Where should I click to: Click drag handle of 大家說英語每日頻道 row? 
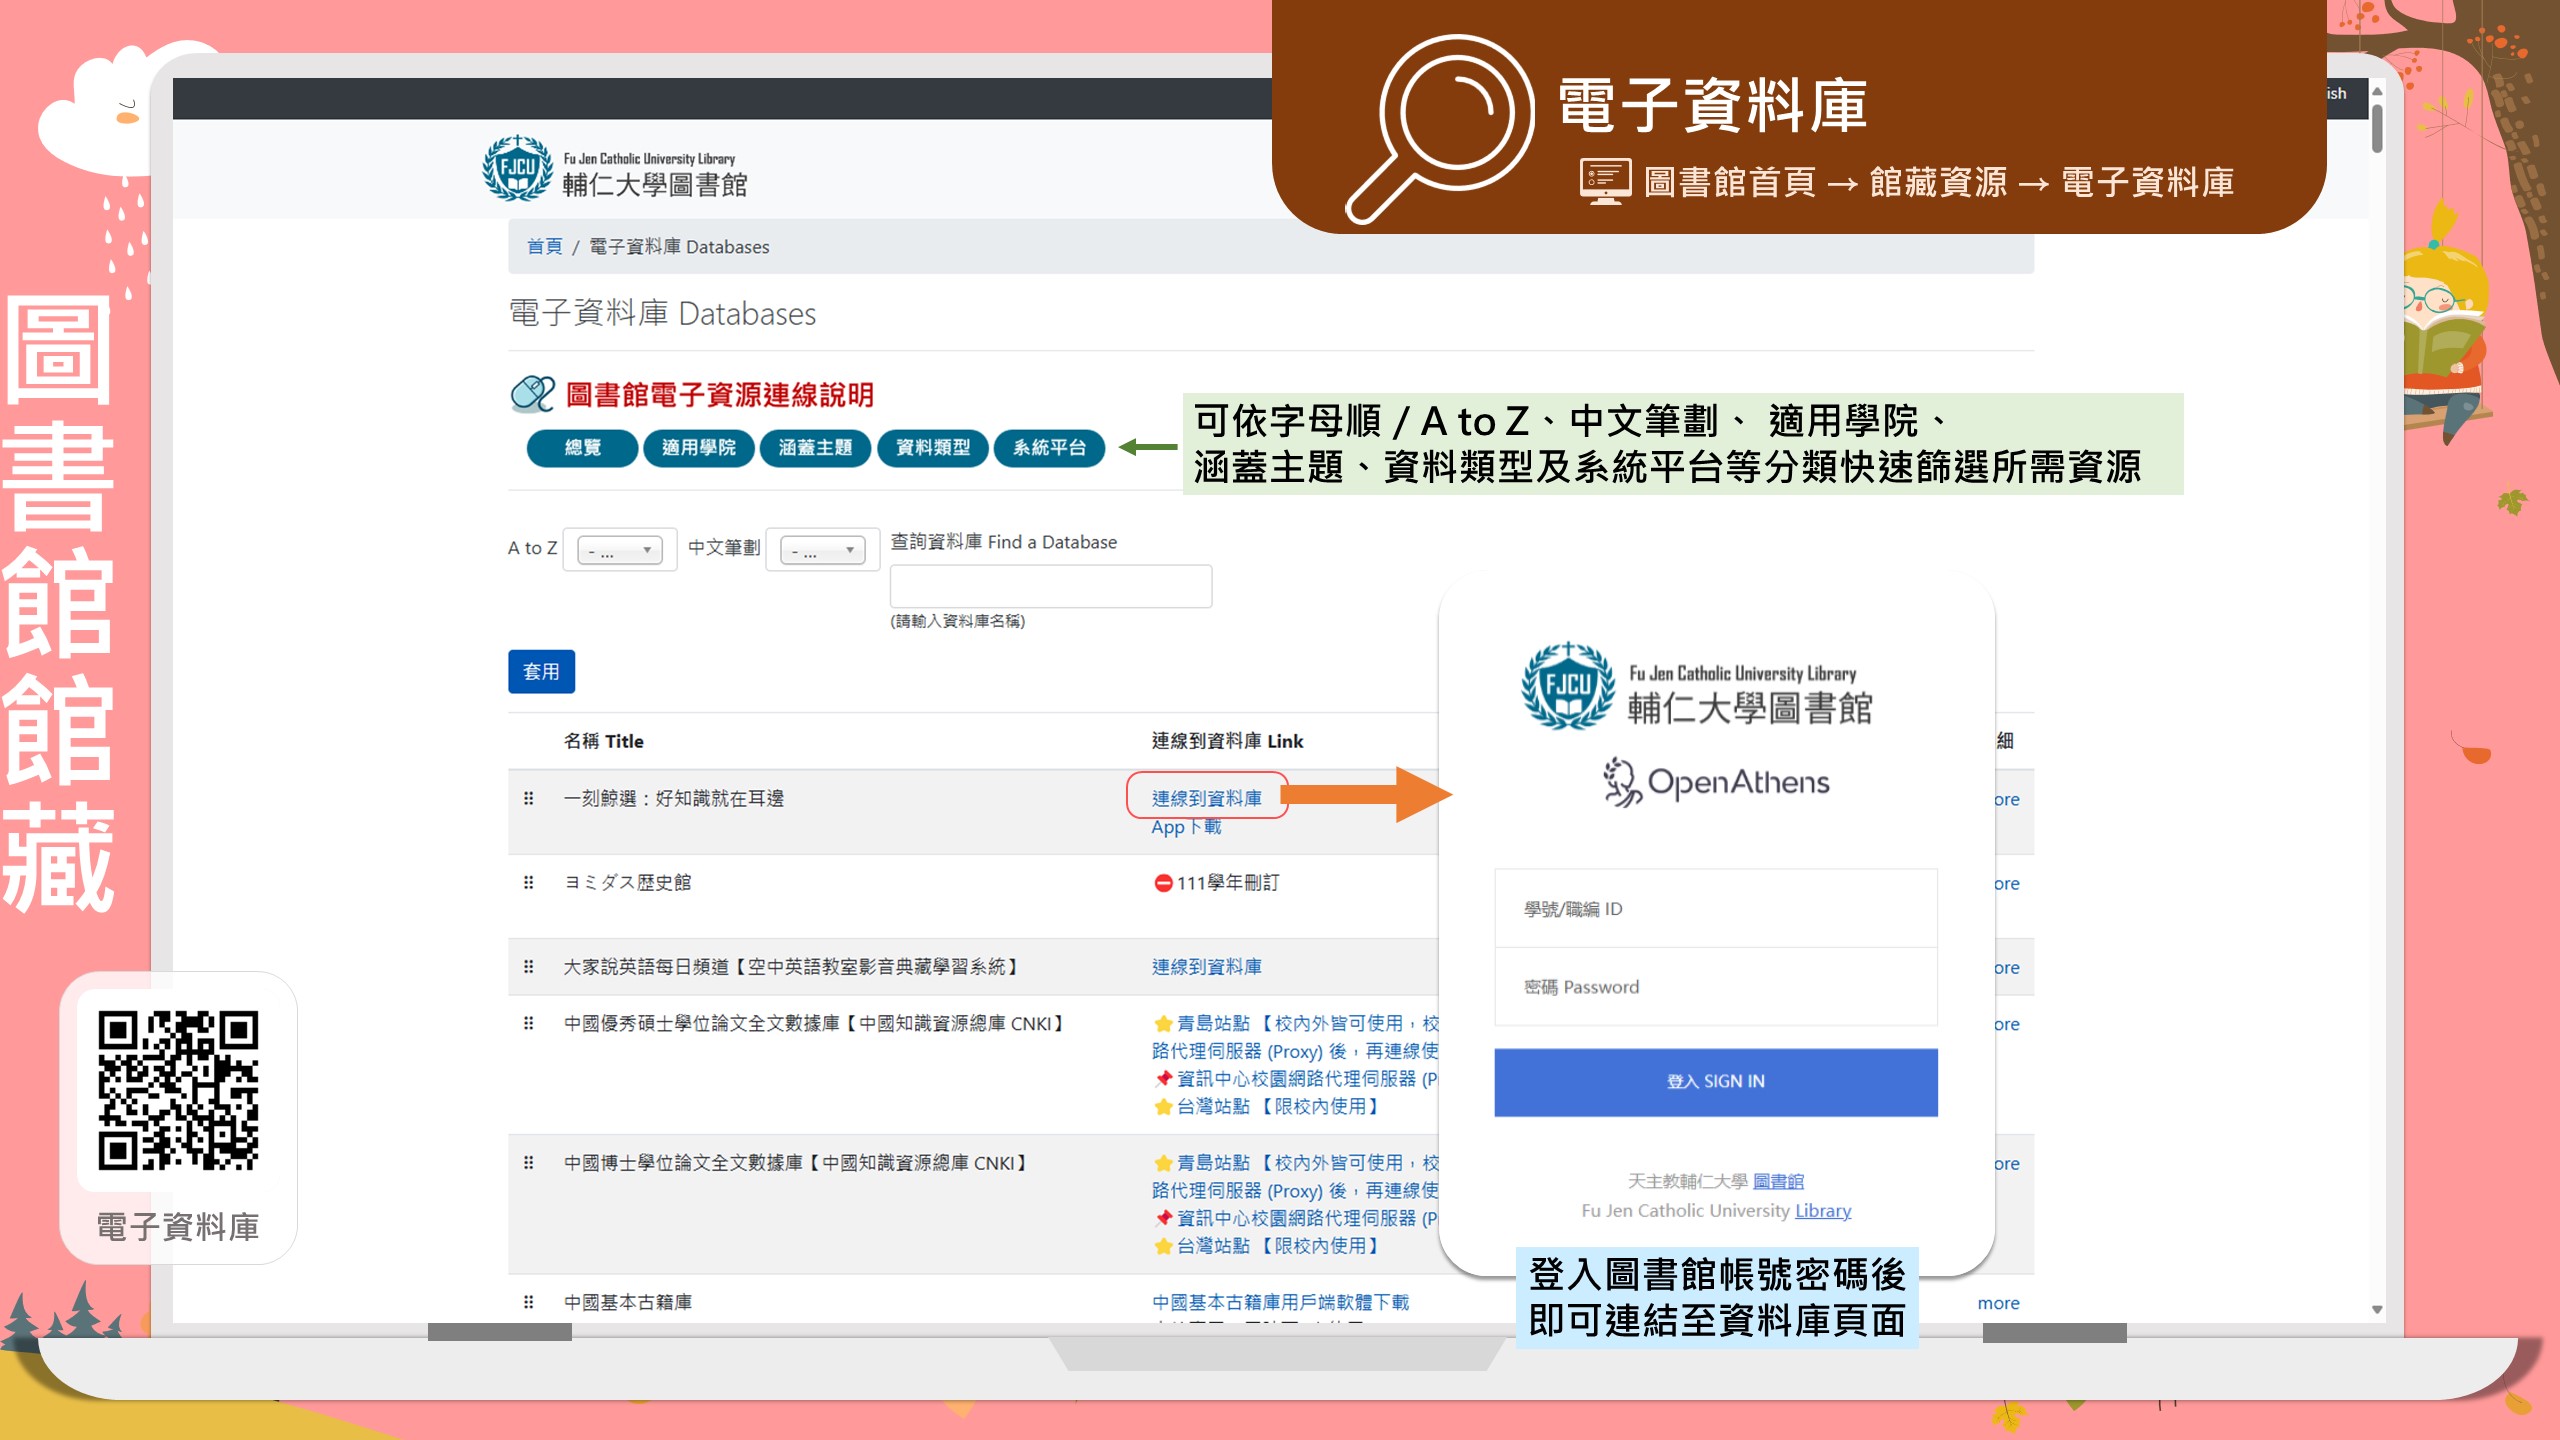[x=528, y=966]
